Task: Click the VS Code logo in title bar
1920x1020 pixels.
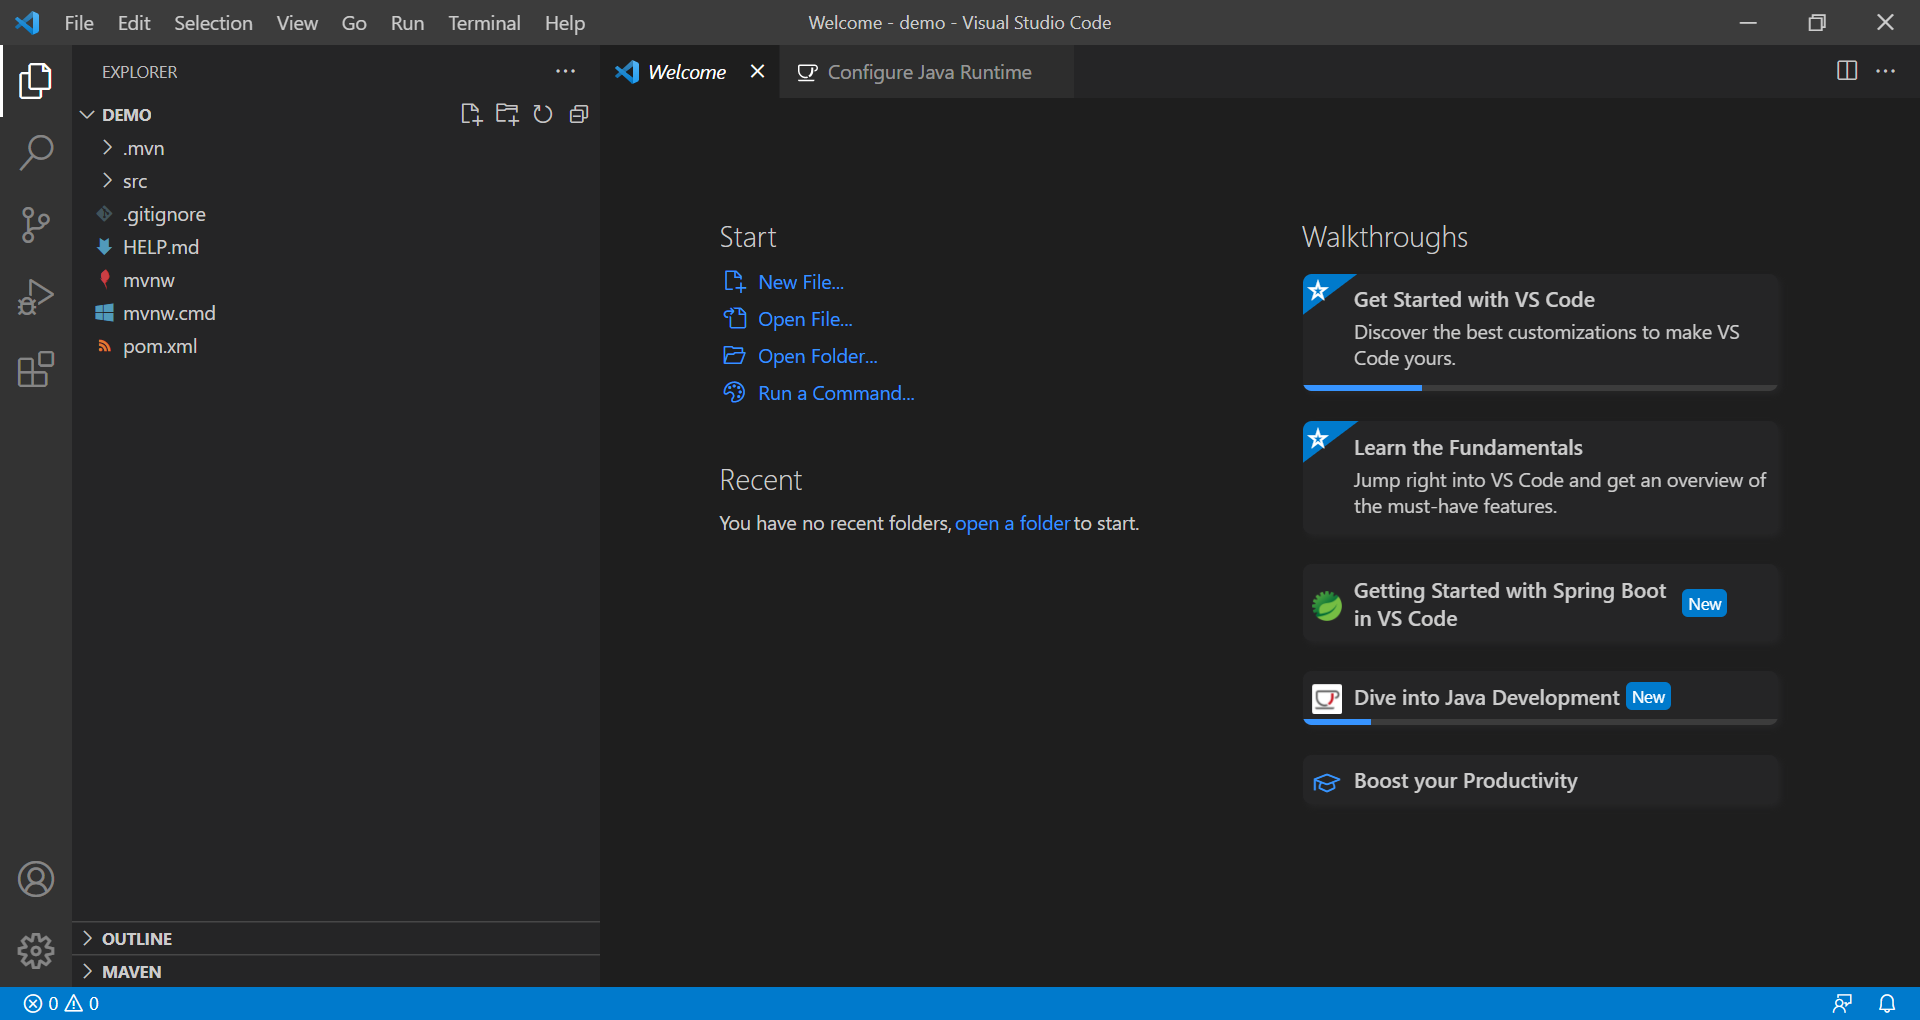Action: [28, 22]
